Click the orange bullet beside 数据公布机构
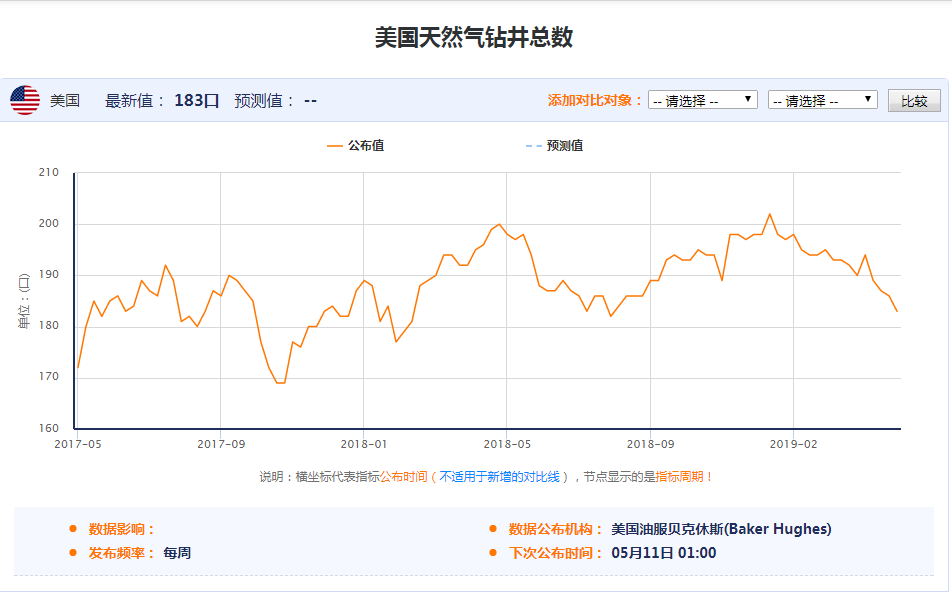The height and width of the screenshot is (594, 952). click(492, 529)
